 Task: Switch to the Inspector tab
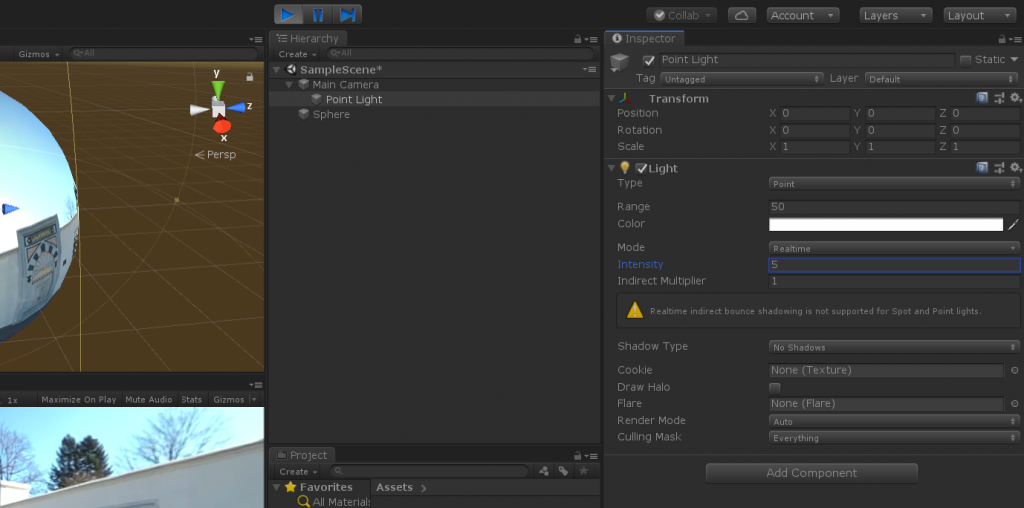coord(644,39)
